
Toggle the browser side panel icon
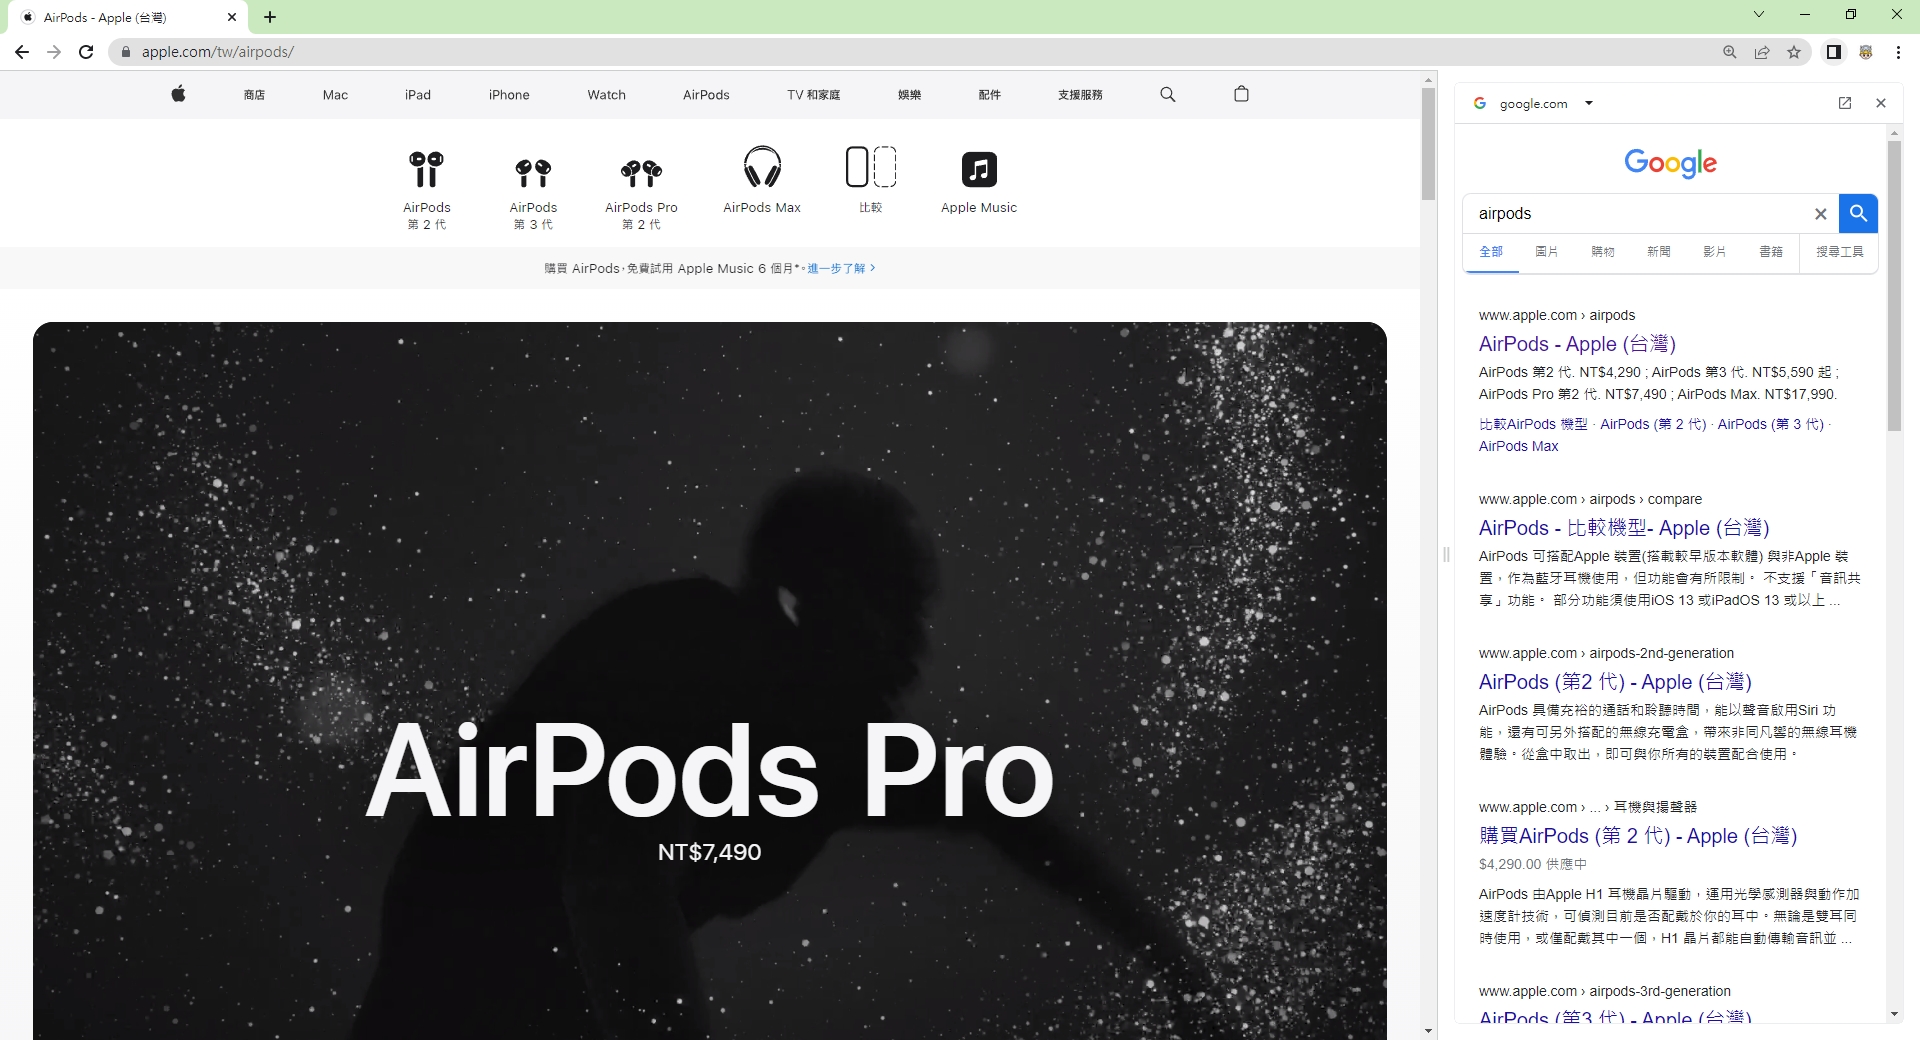click(x=1833, y=52)
